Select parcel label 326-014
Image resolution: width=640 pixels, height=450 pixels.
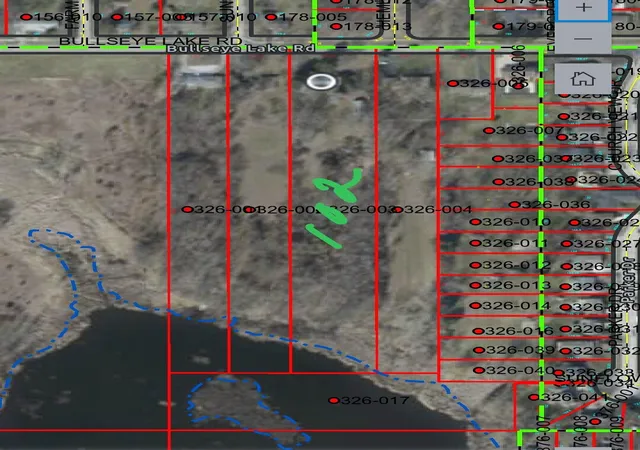[x=516, y=305]
